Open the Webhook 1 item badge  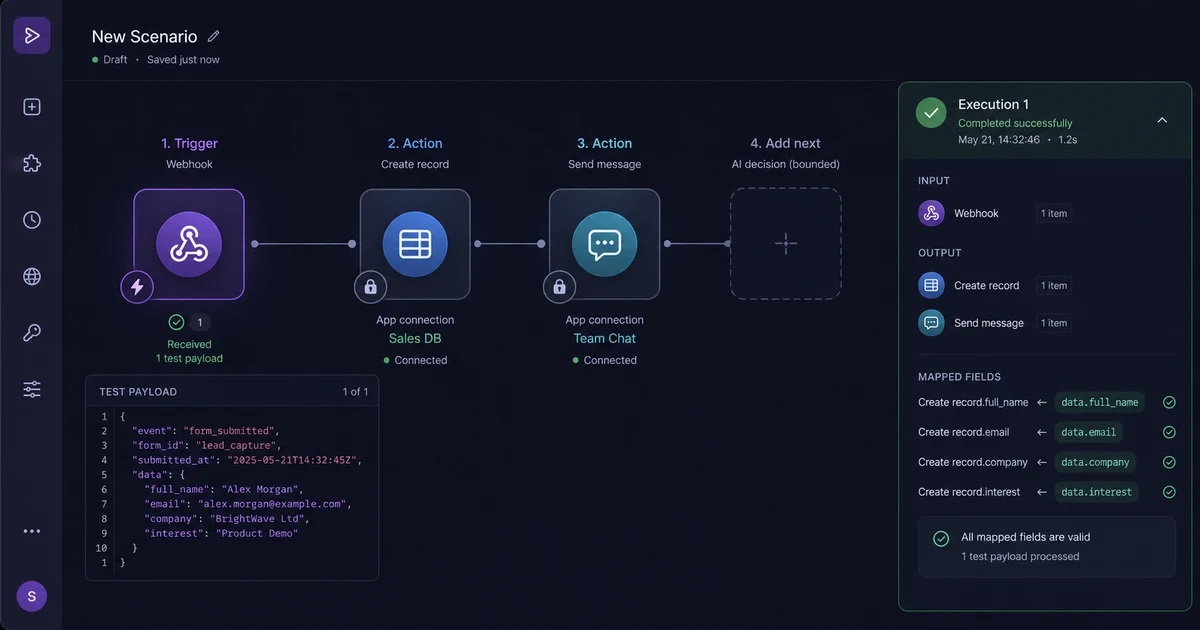[1053, 213]
